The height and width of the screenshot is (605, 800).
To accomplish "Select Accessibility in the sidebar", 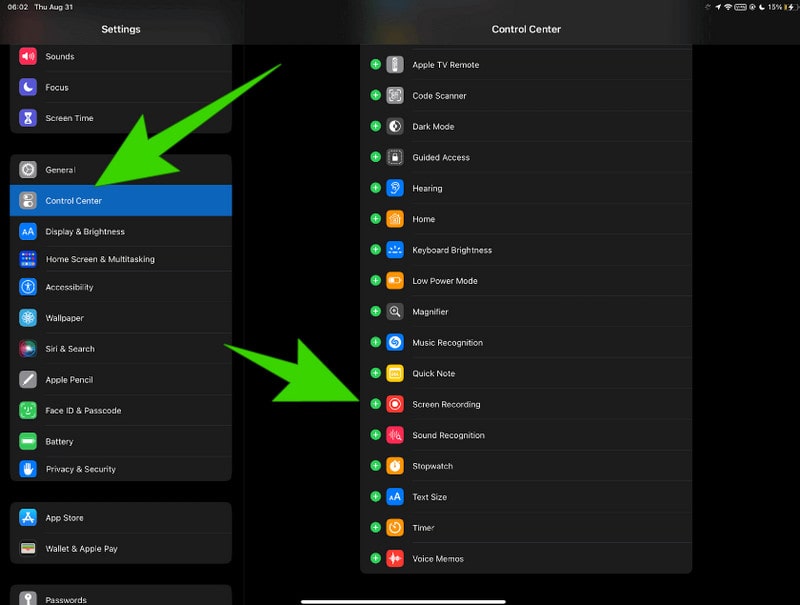I will point(69,287).
